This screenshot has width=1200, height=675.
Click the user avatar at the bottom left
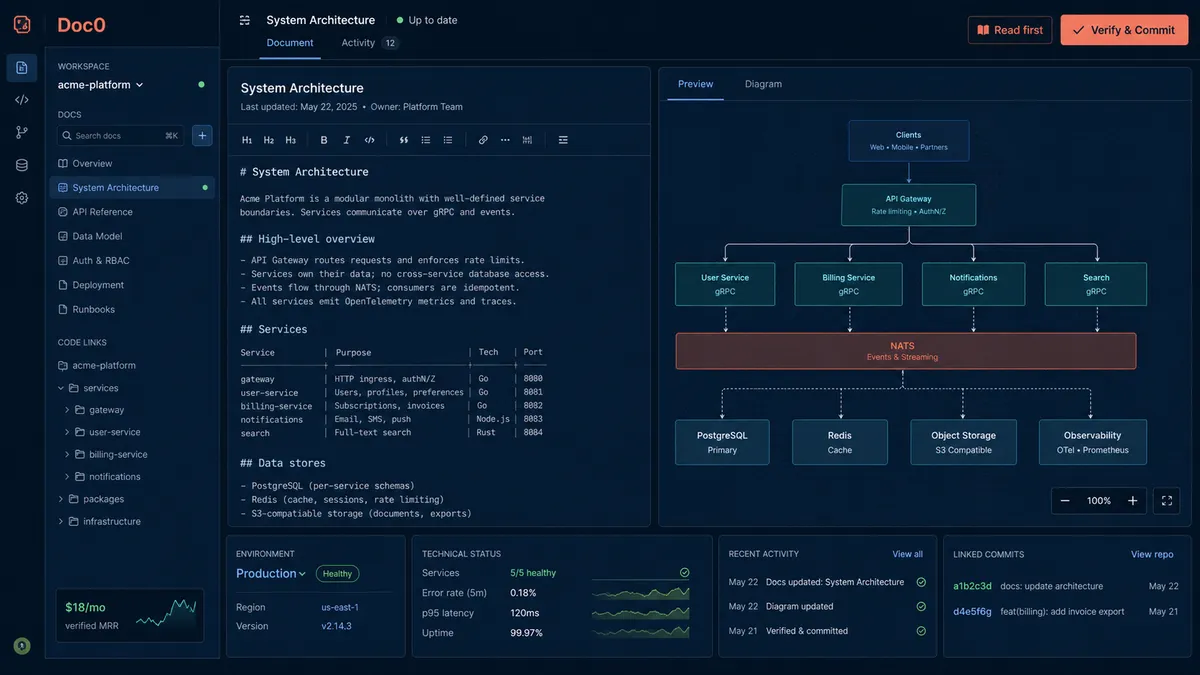22,646
